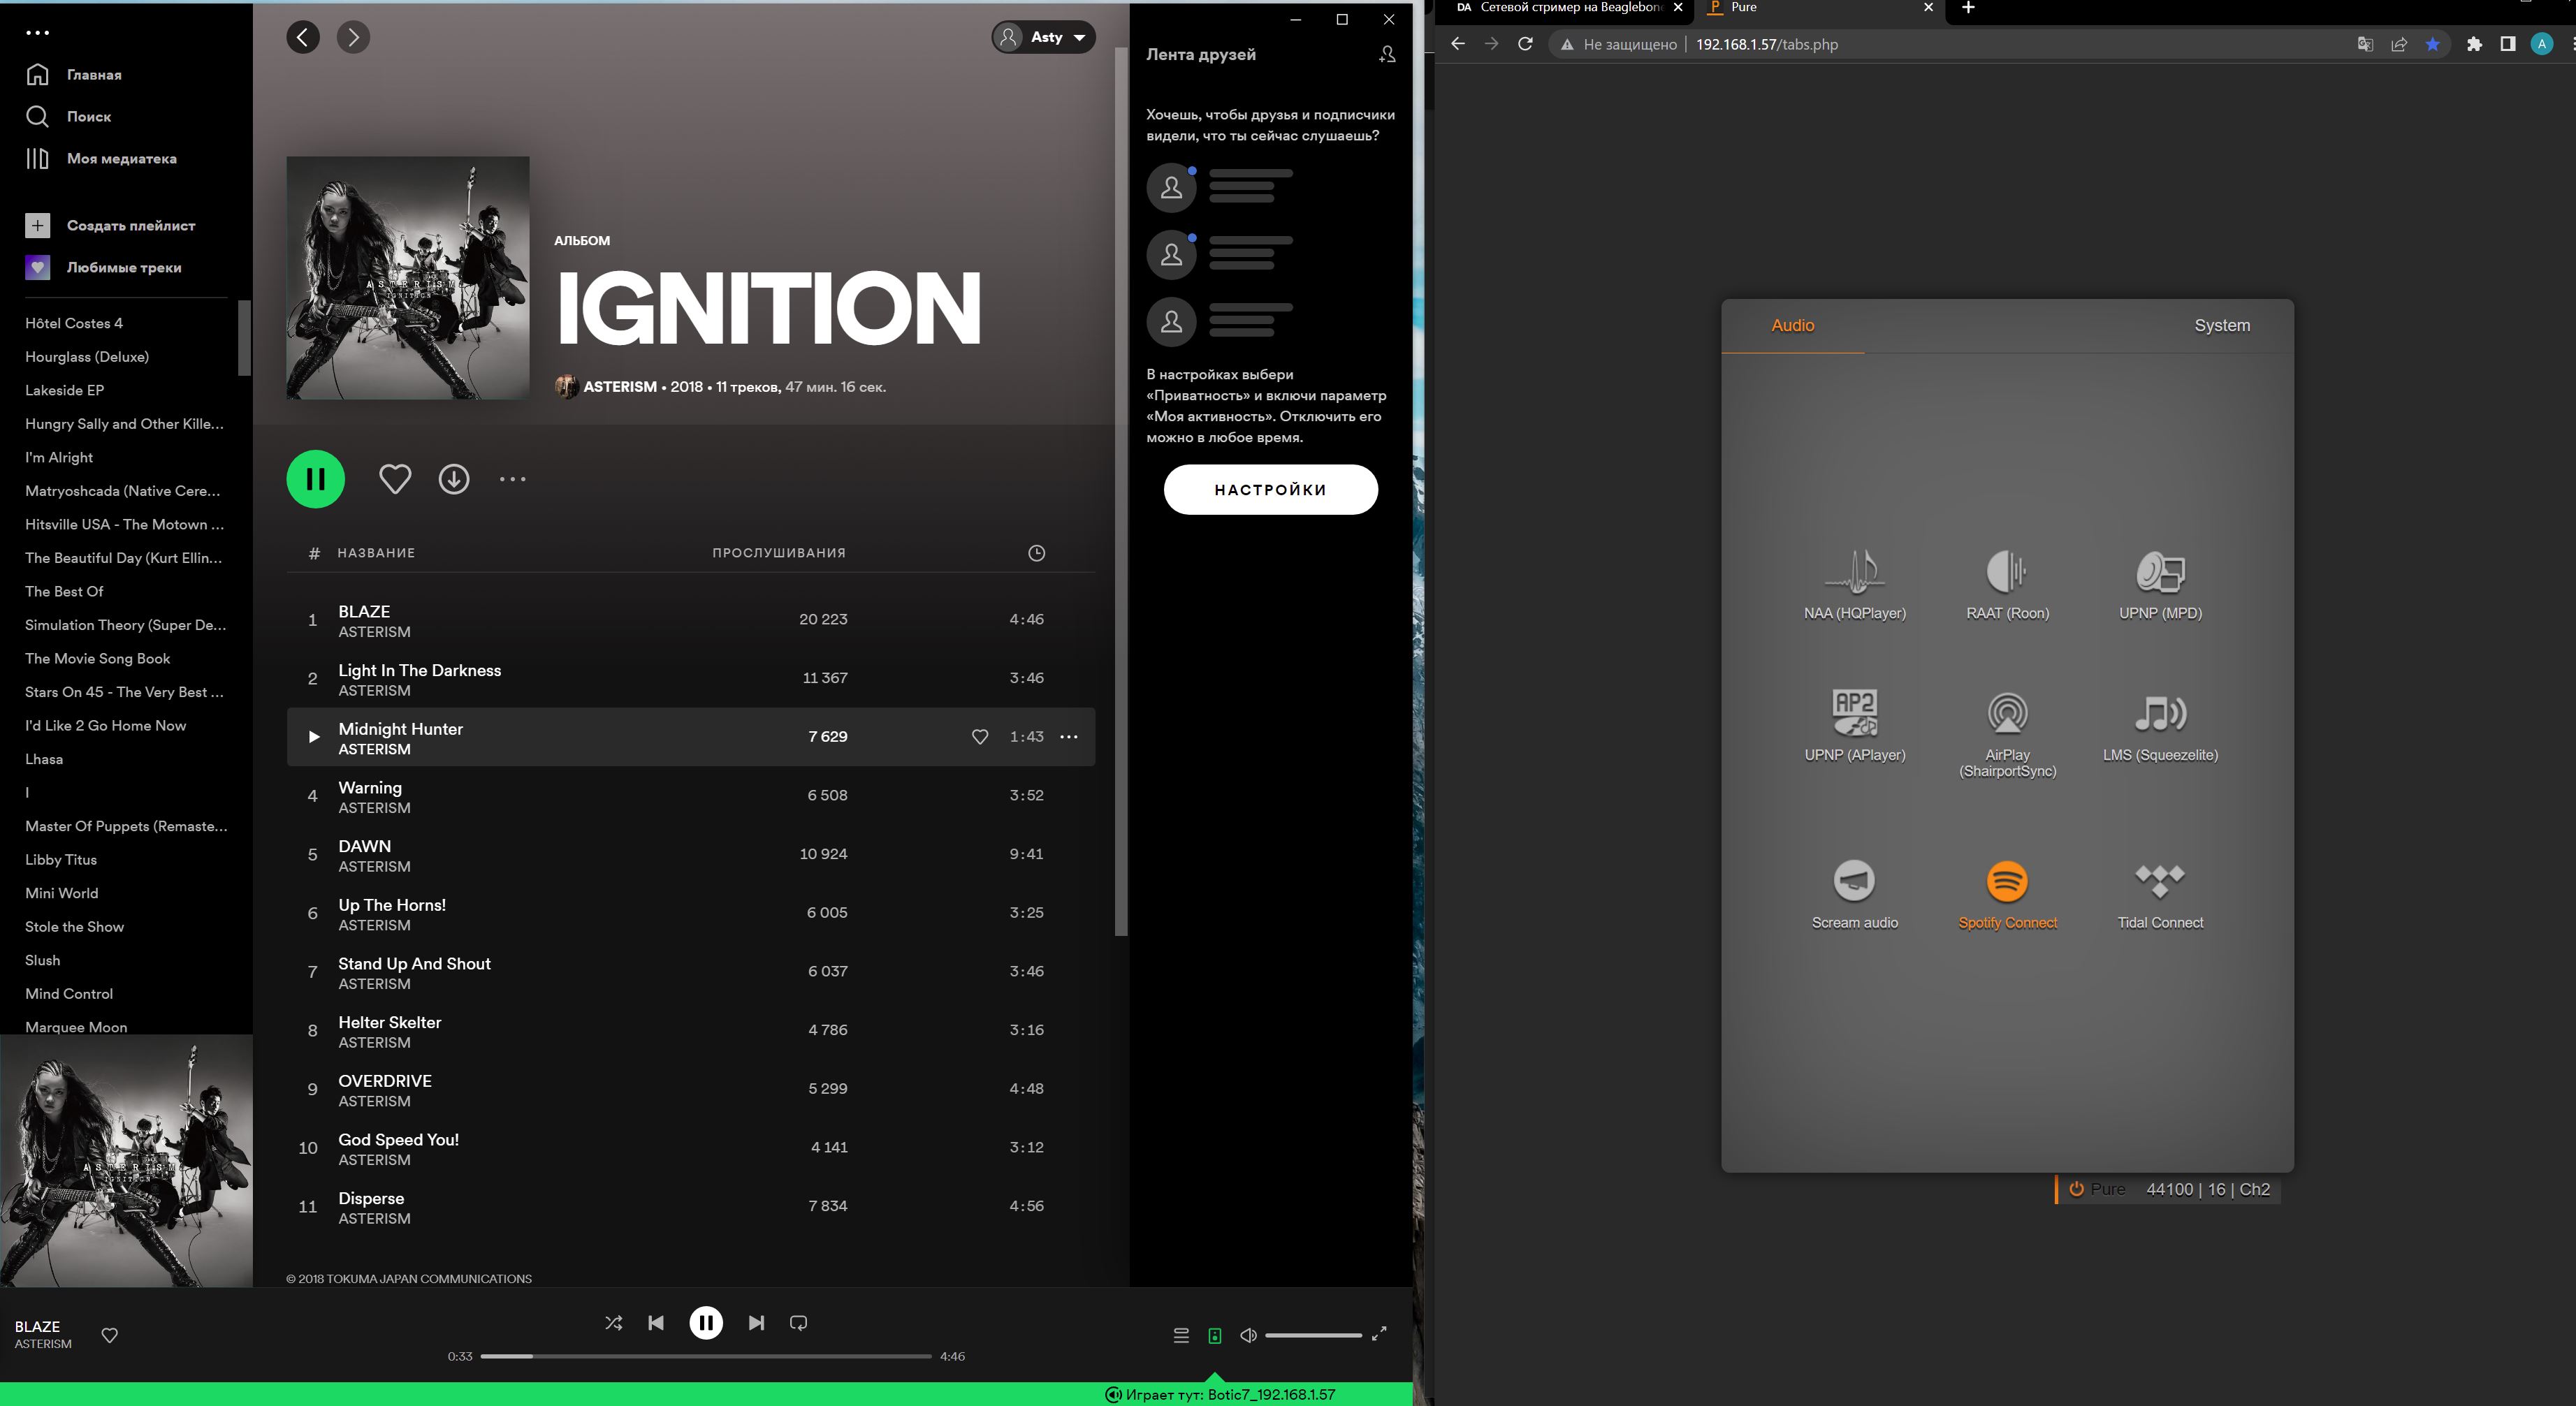Open album more options ellipsis menu
Viewport: 2576px width, 1406px height.
coord(512,479)
